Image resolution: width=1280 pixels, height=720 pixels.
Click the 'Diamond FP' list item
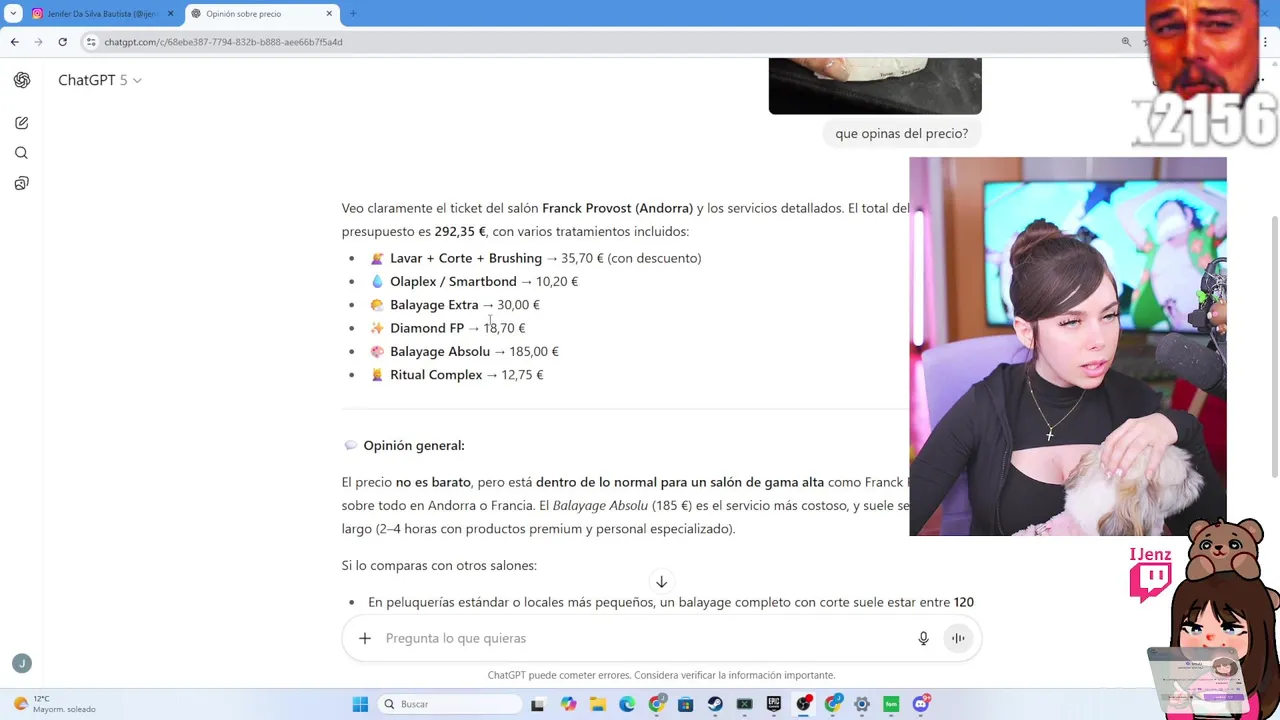click(x=427, y=328)
